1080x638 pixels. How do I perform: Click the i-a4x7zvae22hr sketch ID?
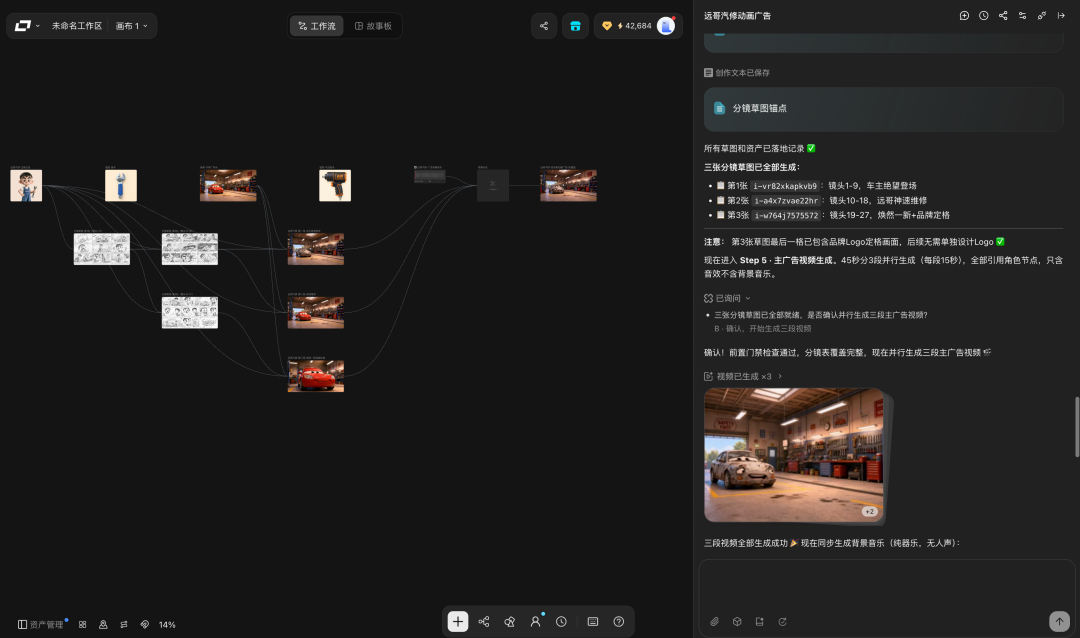pyautogui.click(x=785, y=200)
